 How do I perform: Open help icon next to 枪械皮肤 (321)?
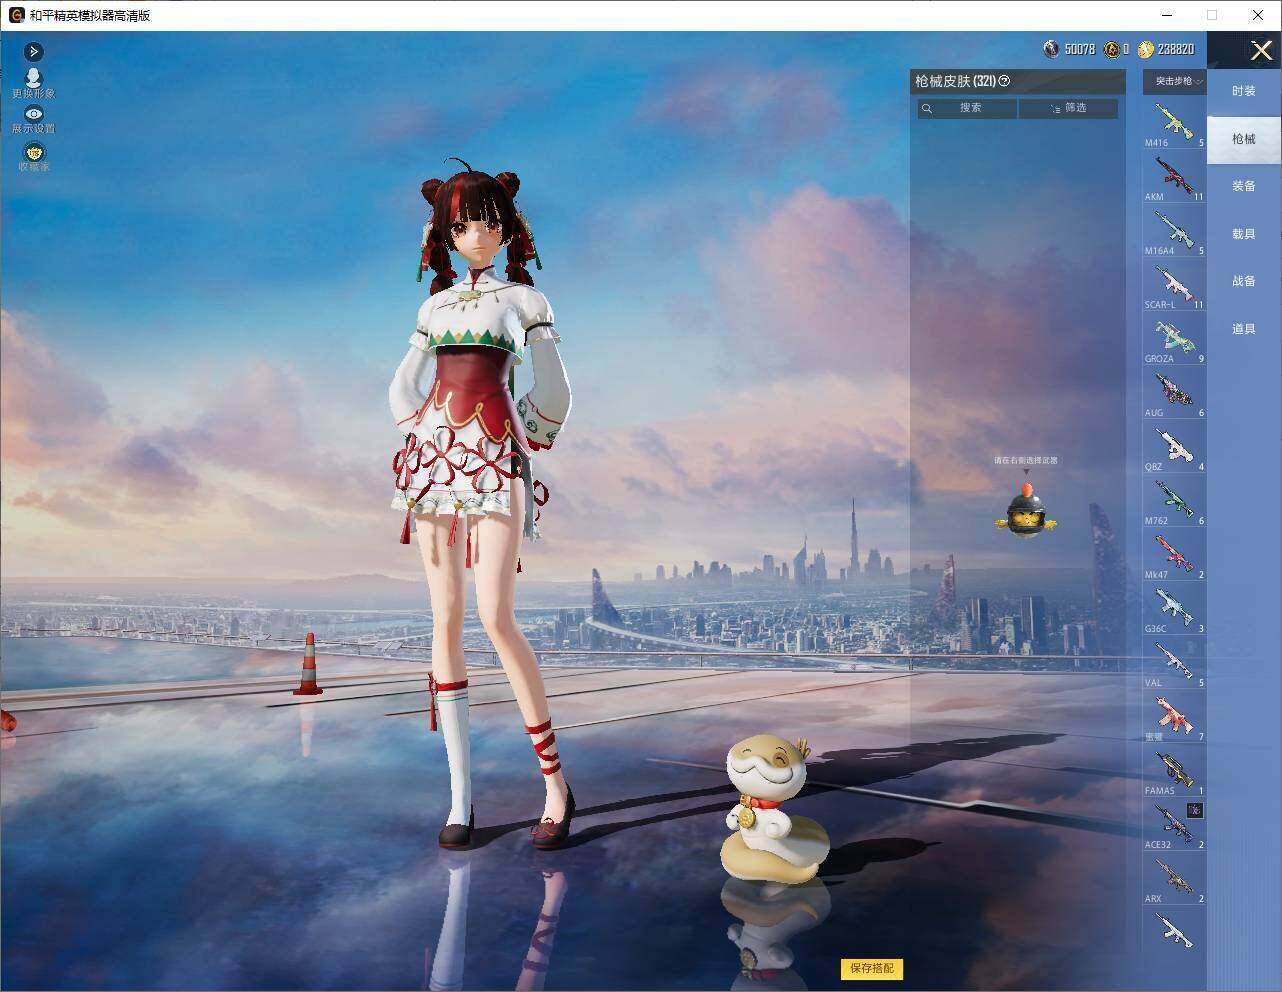coord(1004,81)
